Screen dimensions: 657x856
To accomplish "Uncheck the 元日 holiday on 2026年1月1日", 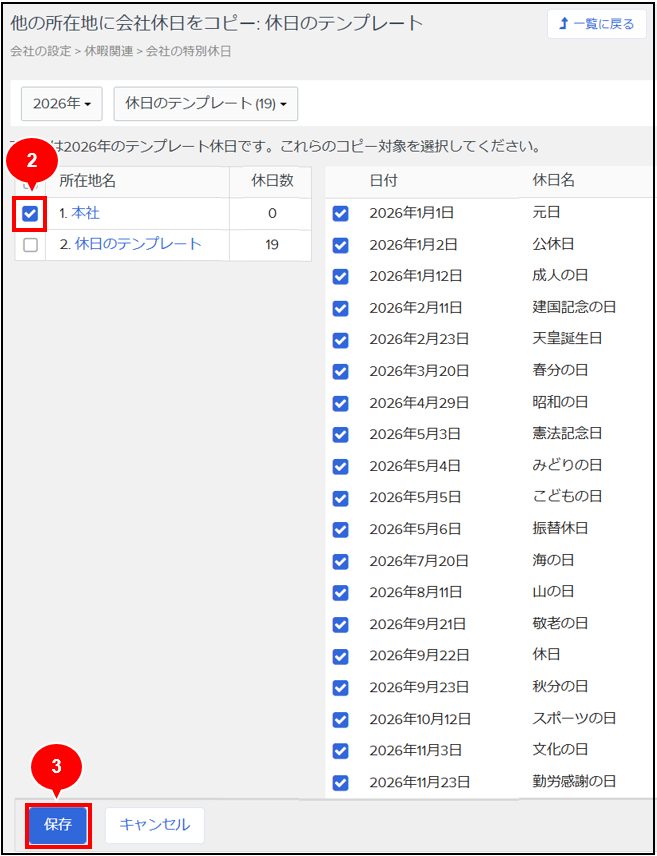I will coord(341,213).
